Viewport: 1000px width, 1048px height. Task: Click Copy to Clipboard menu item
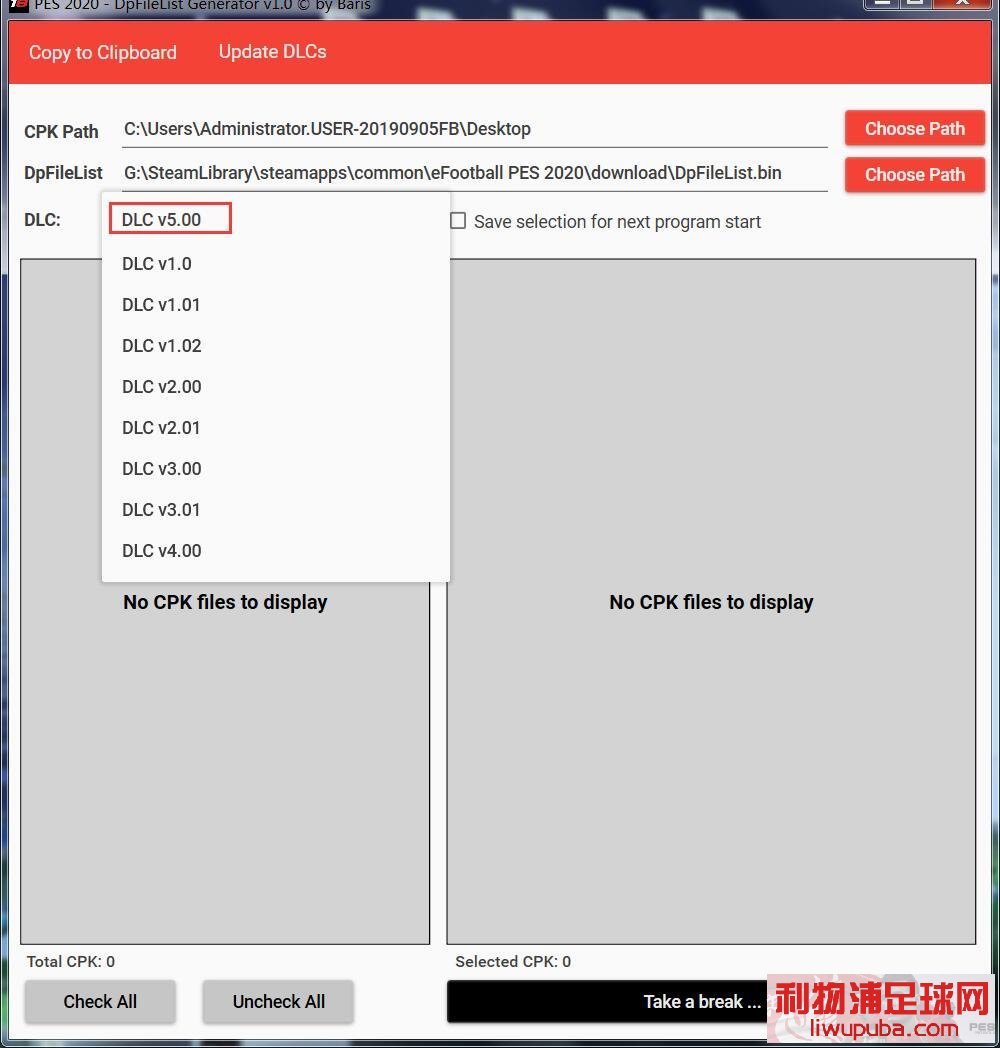tap(102, 52)
